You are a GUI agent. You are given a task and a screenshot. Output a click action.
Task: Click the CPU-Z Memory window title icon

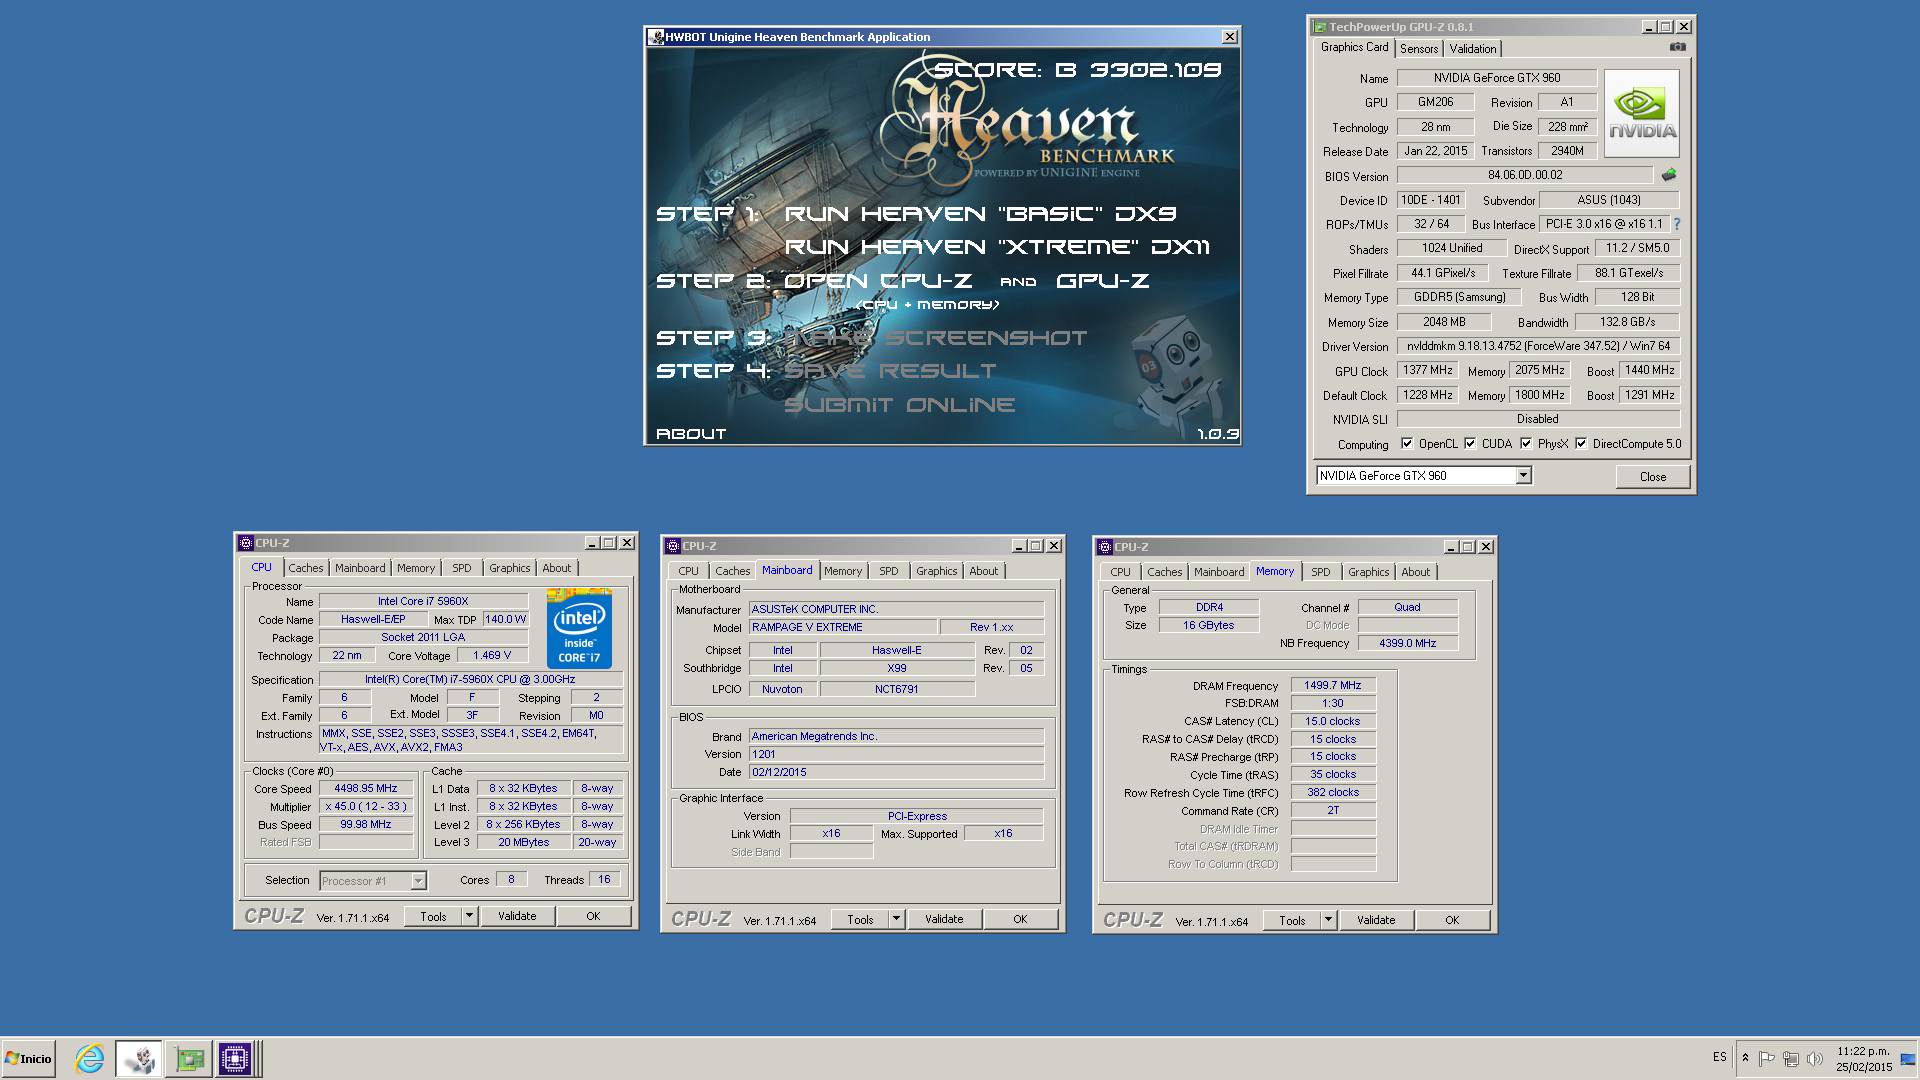tap(1105, 547)
